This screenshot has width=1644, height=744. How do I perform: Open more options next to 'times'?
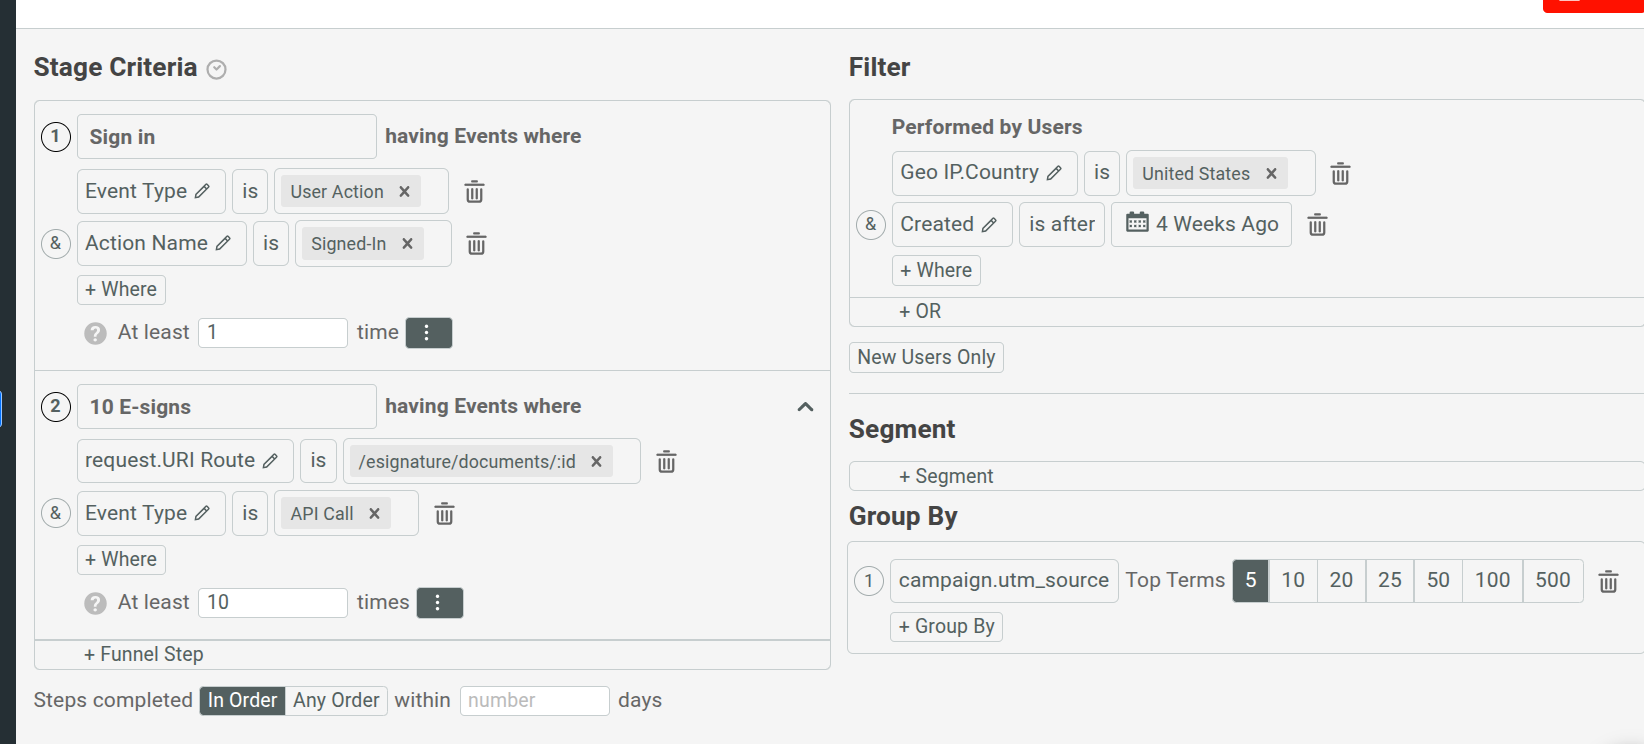pos(439,603)
